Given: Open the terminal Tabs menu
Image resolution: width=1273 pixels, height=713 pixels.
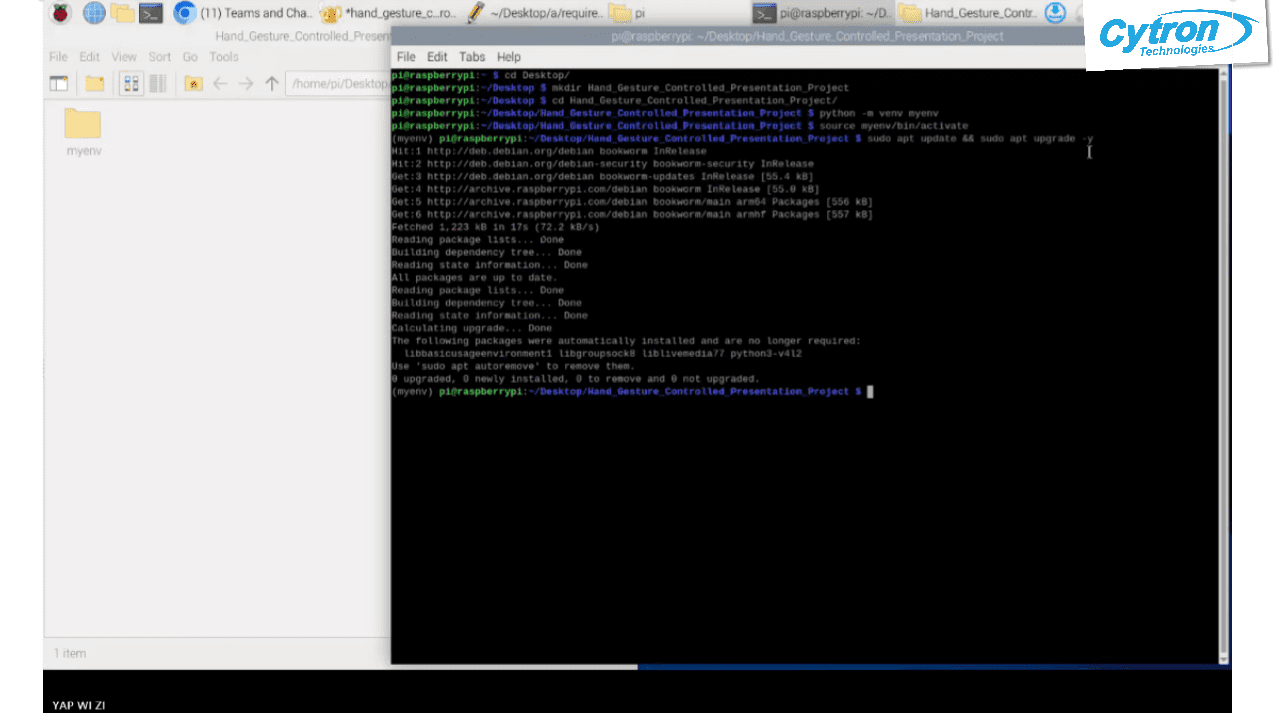Looking at the screenshot, I should (472, 57).
